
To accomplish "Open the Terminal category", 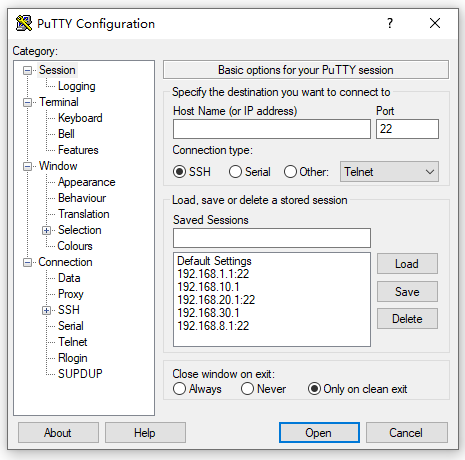I will pos(59,102).
